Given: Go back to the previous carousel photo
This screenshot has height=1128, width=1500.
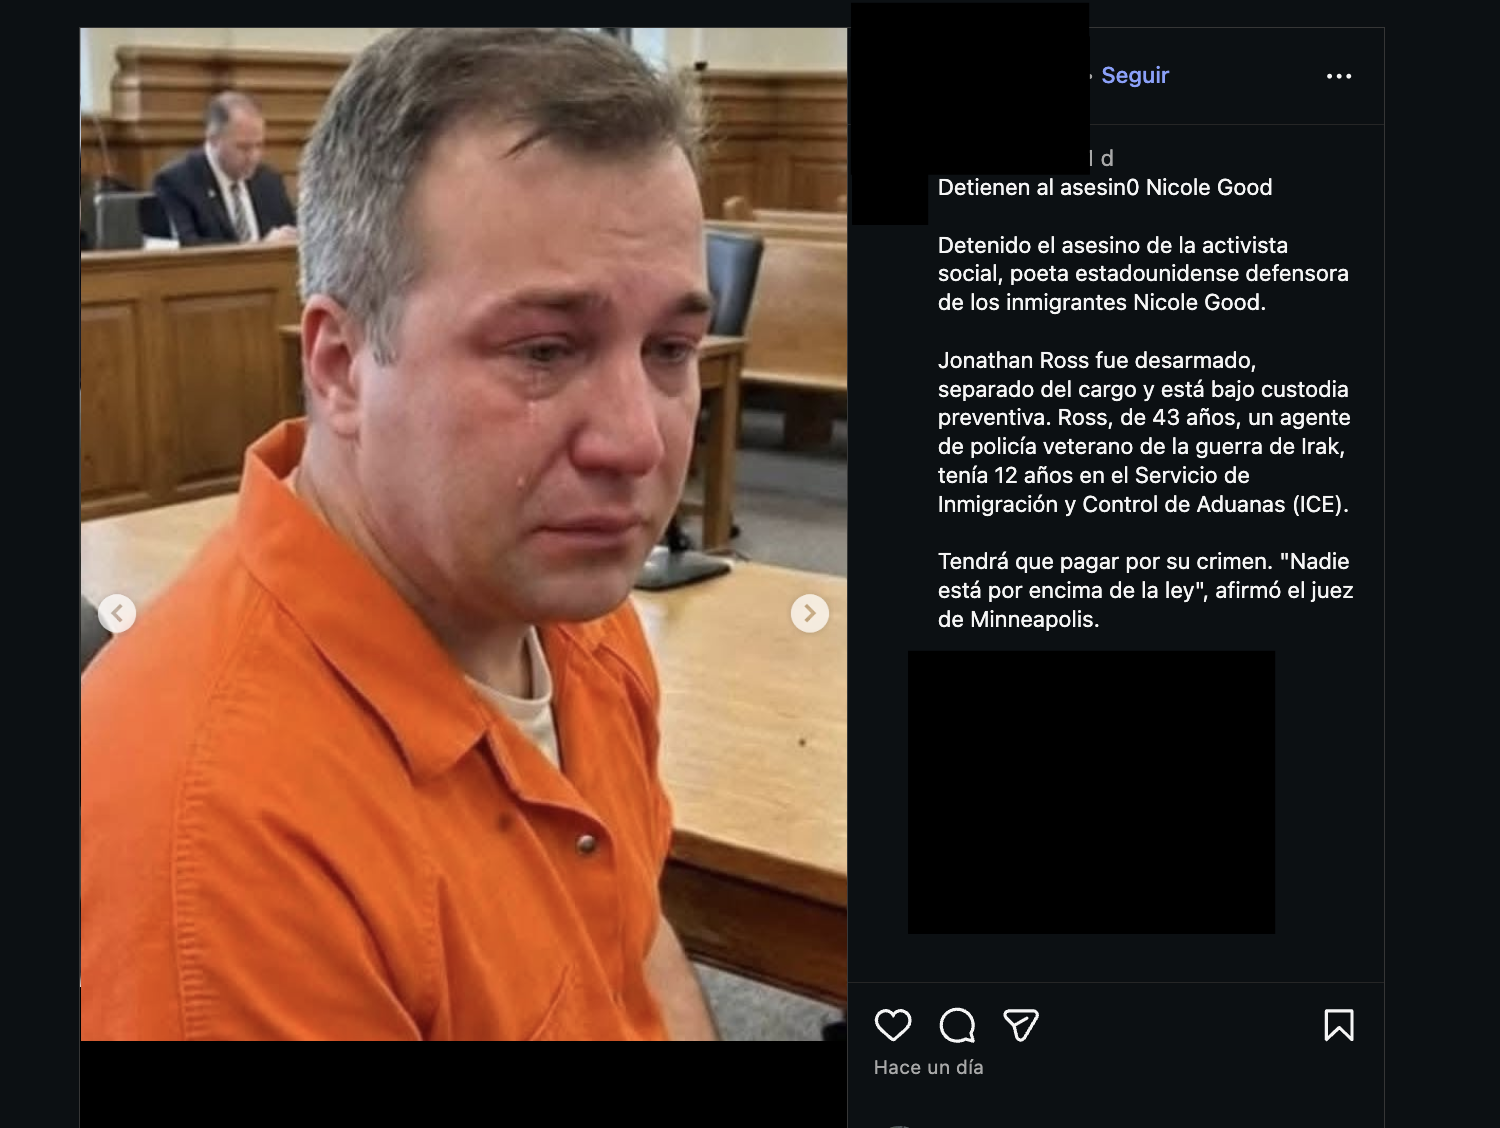Looking at the screenshot, I should [x=117, y=613].
